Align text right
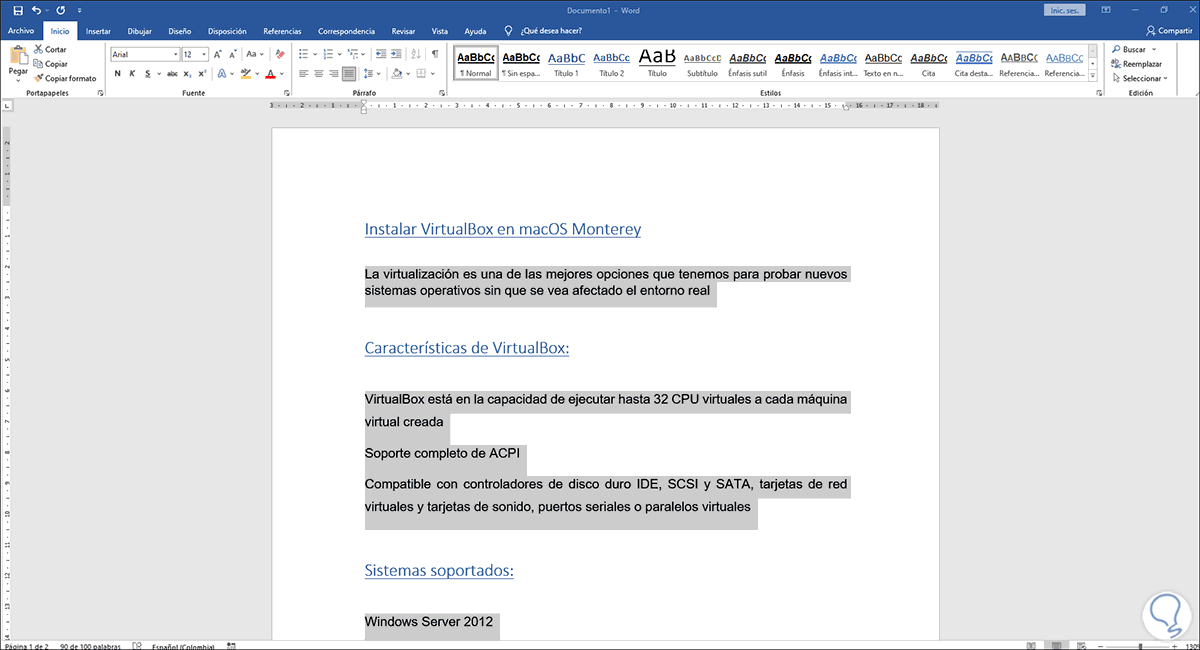Viewport: 1200px width, 650px height. pyautogui.click(x=334, y=73)
